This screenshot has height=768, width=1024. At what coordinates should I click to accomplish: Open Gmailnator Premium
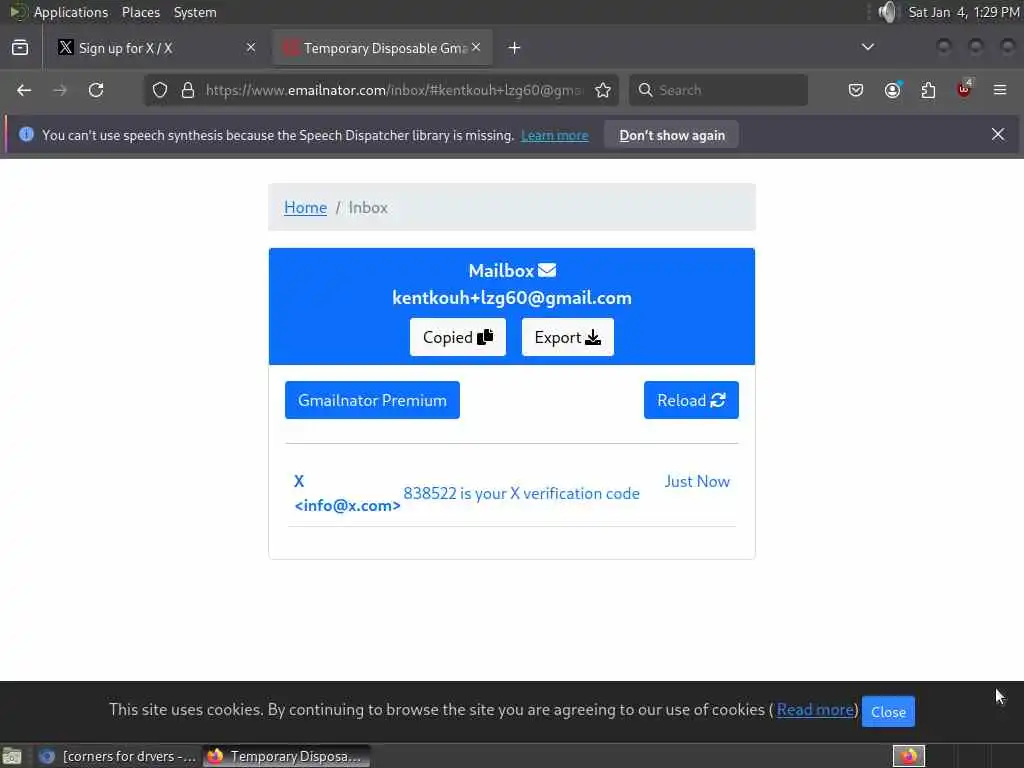coord(372,400)
